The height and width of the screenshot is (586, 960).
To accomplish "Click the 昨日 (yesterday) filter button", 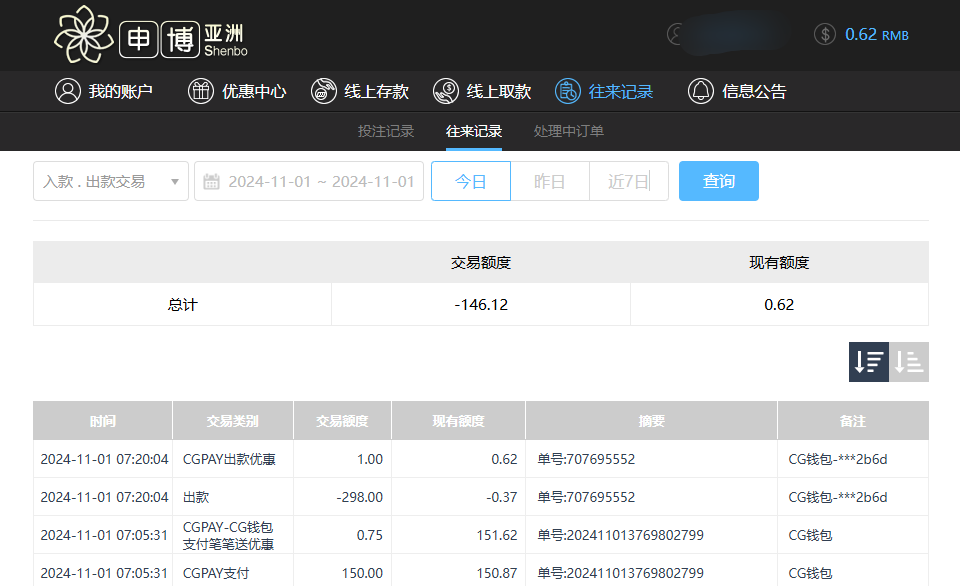I will coord(549,181).
